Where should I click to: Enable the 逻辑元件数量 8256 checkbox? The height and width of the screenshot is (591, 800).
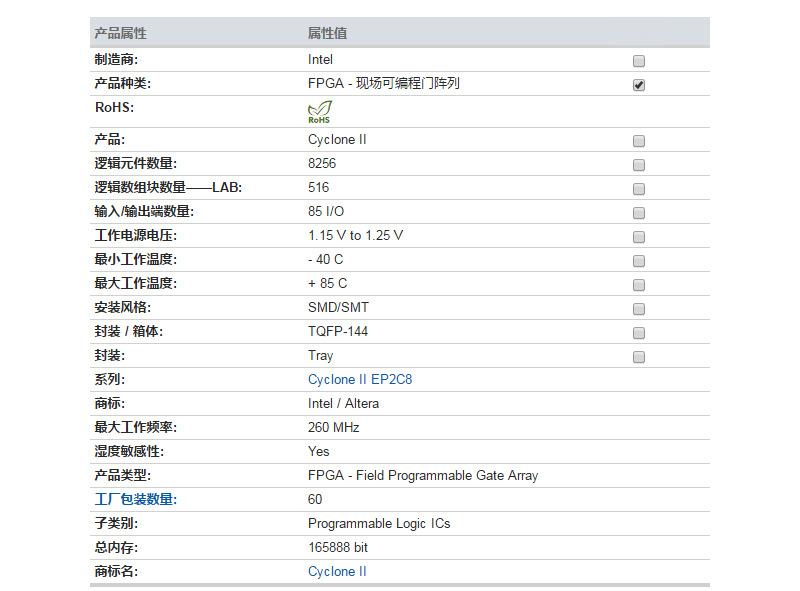coord(639,165)
